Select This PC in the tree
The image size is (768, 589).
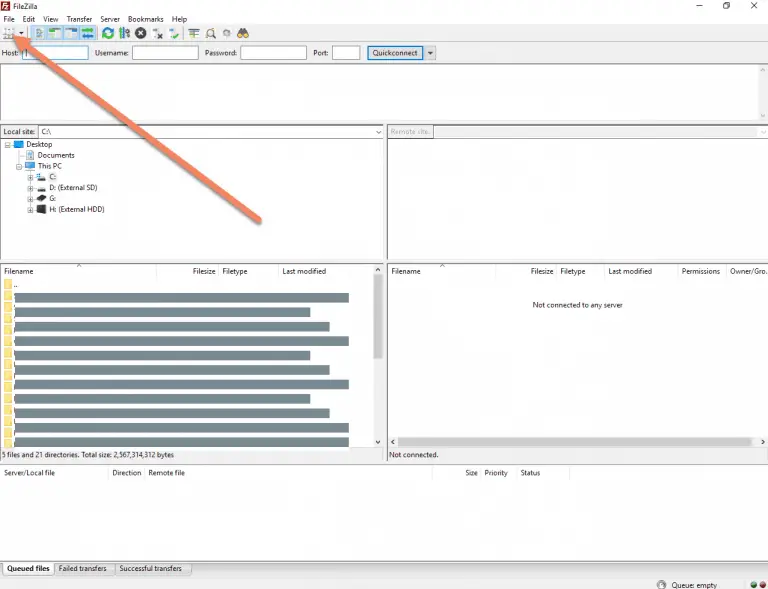(x=49, y=166)
